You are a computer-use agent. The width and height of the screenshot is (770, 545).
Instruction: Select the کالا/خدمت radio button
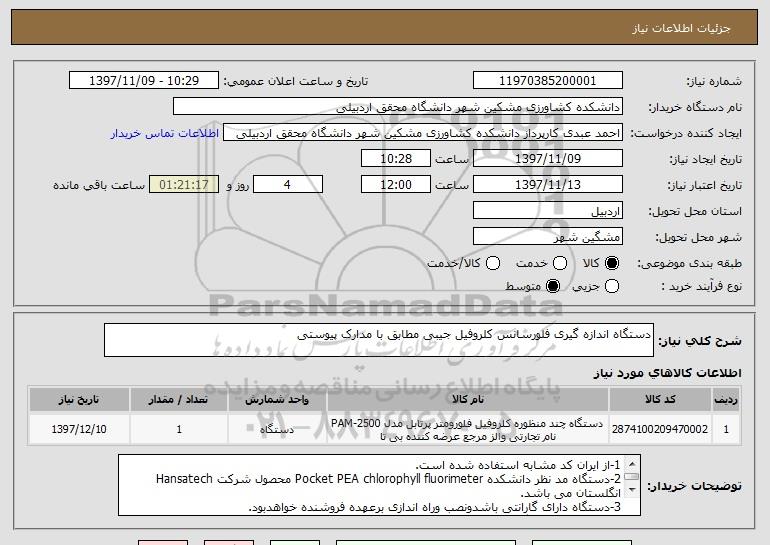(493, 264)
